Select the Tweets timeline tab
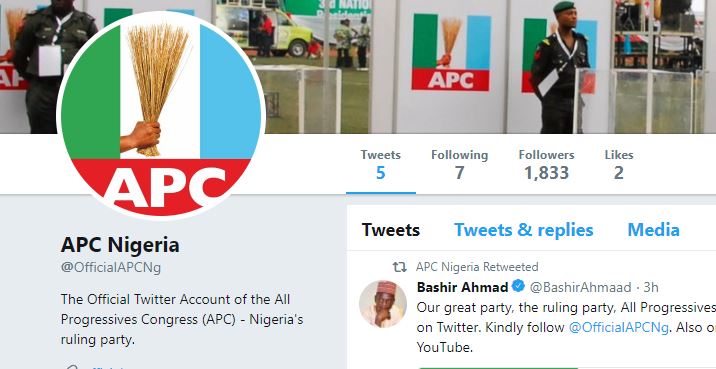This screenshot has height=369, width=716. click(390, 230)
